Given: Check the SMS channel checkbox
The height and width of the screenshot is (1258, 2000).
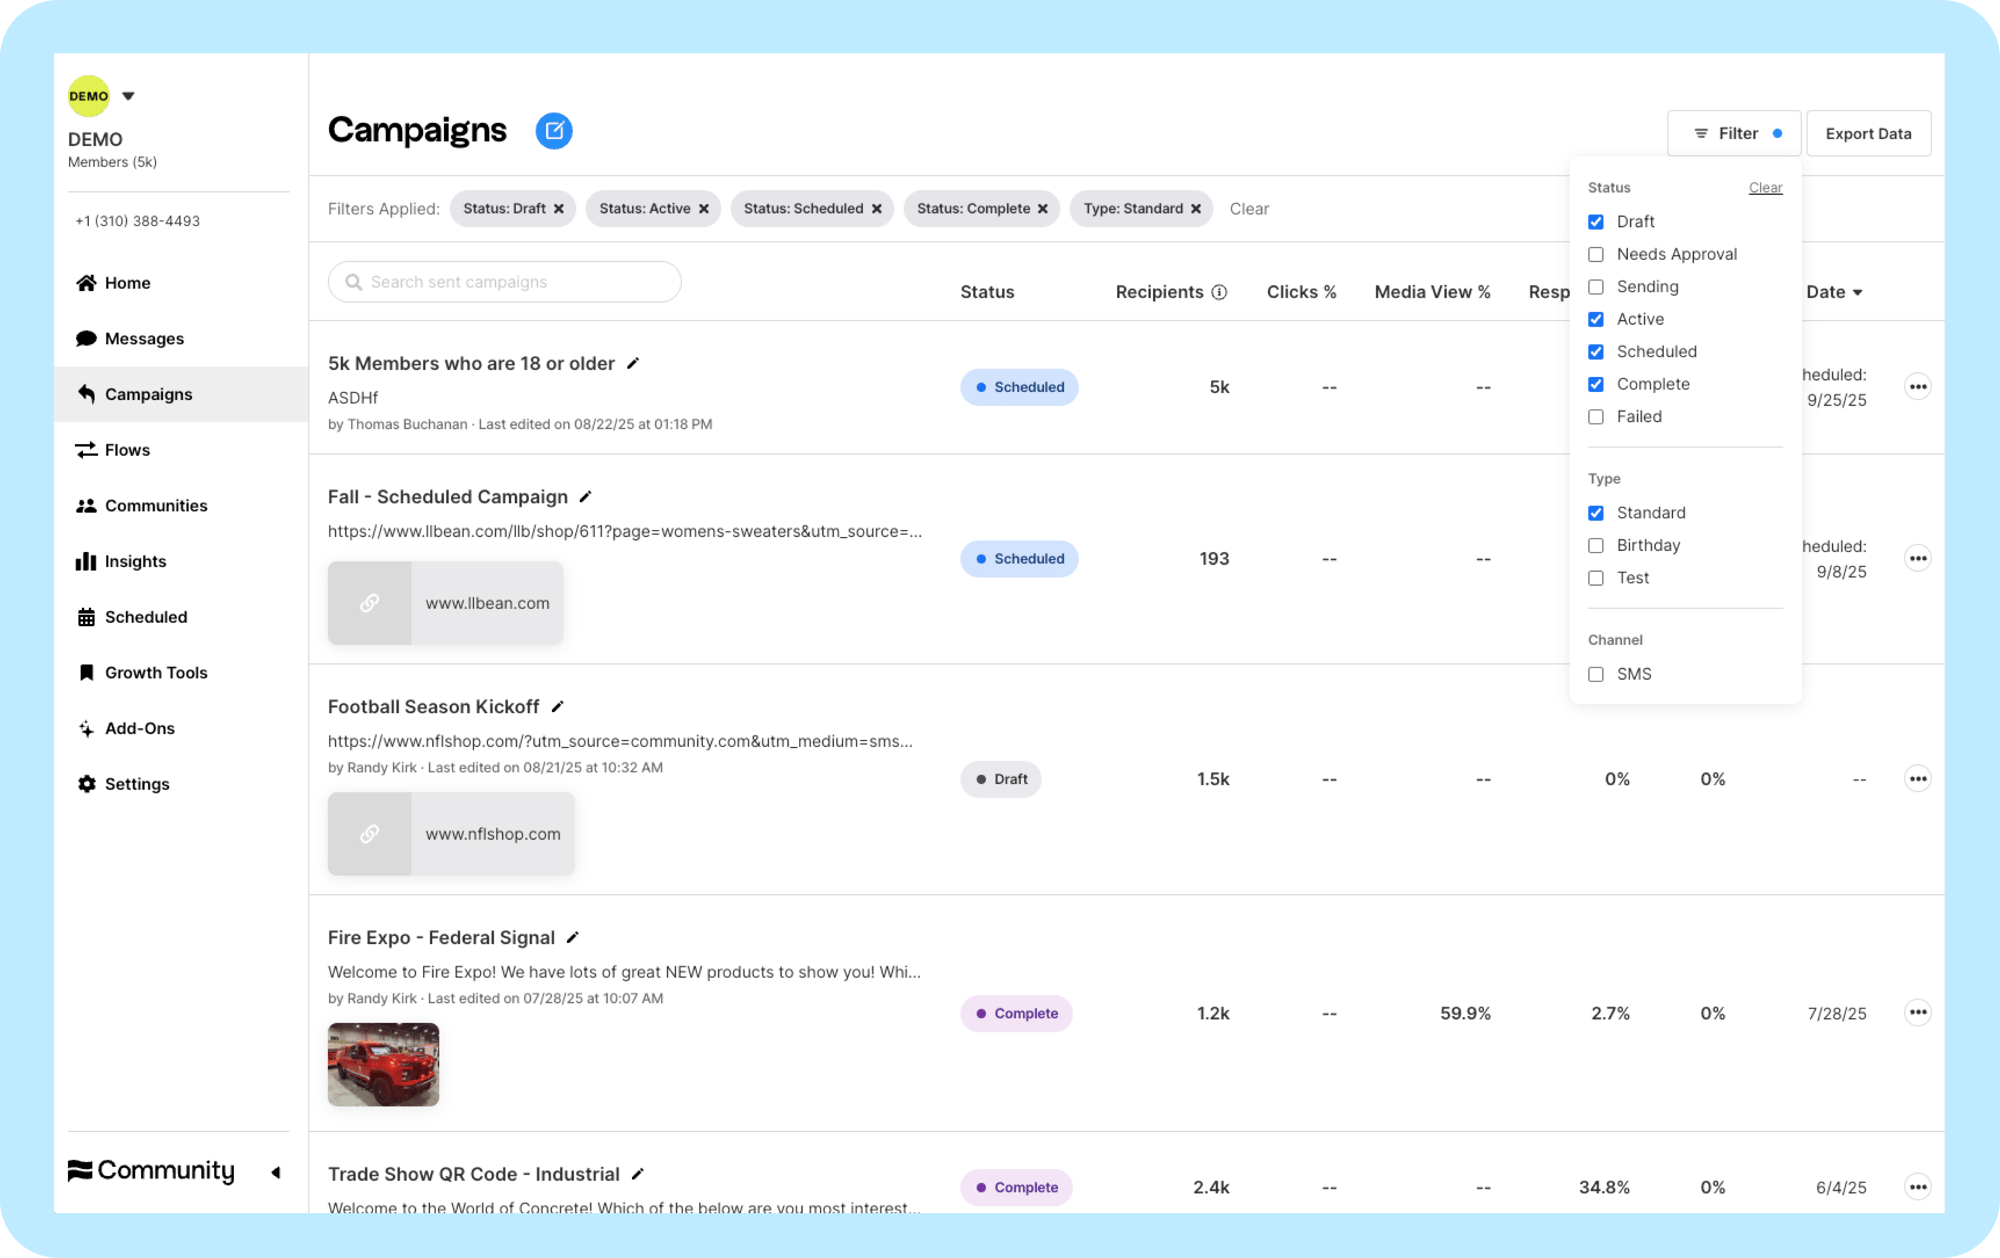Looking at the screenshot, I should point(1596,675).
